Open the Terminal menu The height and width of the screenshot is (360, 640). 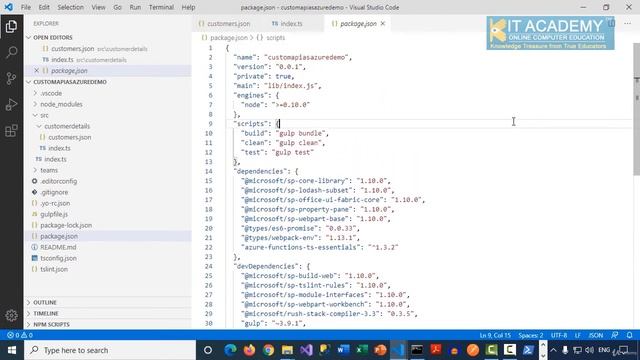(x=161, y=7)
